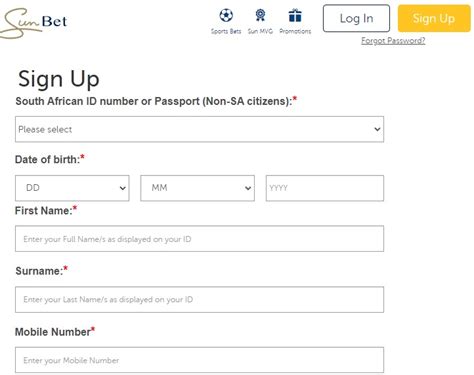The height and width of the screenshot is (375, 474).
Task: Click the Promotions menu label
Action: click(295, 31)
